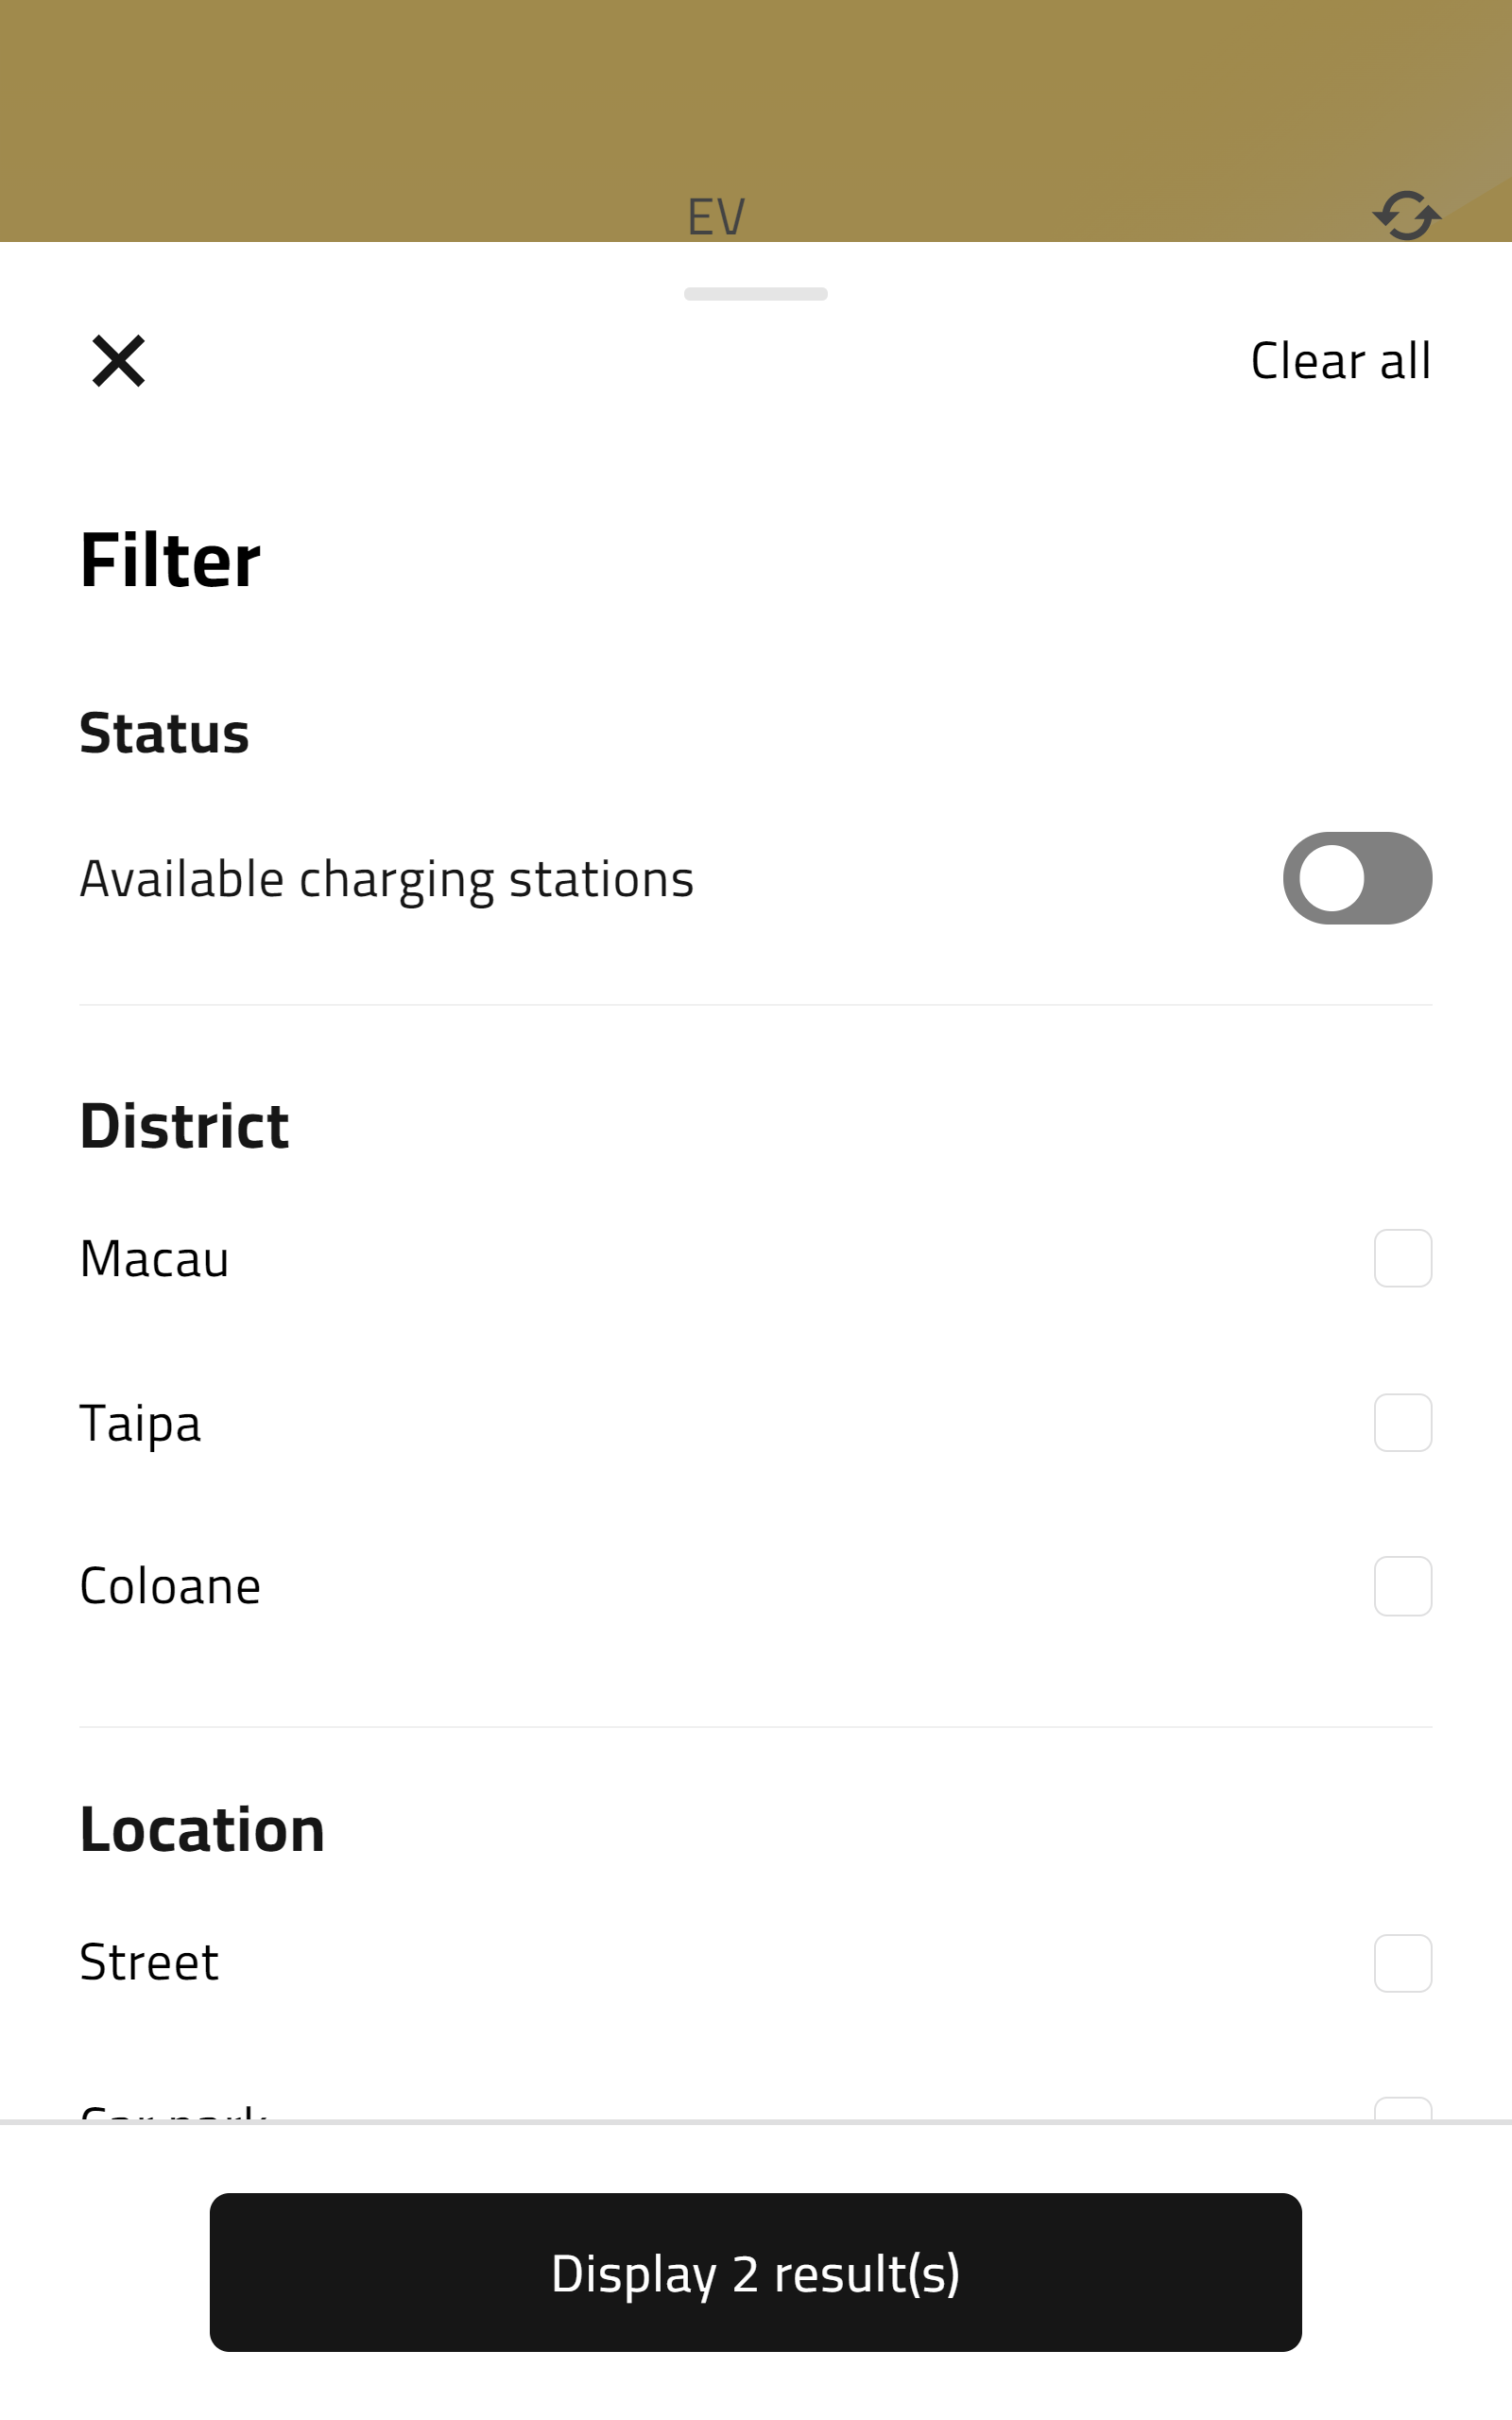Tap the Display 2 result(s) button
This screenshot has height=2420, width=1512.
756,2272
